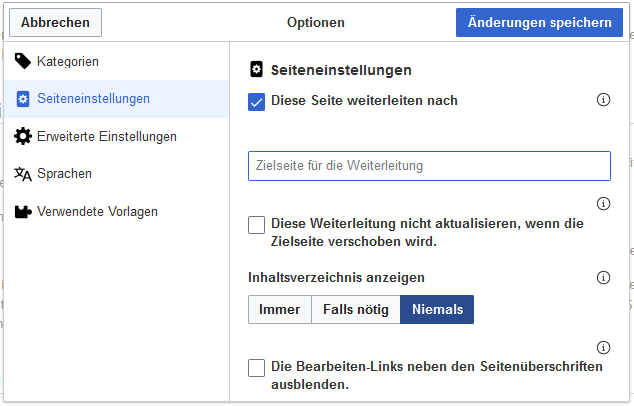634x406 pixels.
Task: Show info for Inhaltsverzeichnis anzeigen
Action: [603, 277]
